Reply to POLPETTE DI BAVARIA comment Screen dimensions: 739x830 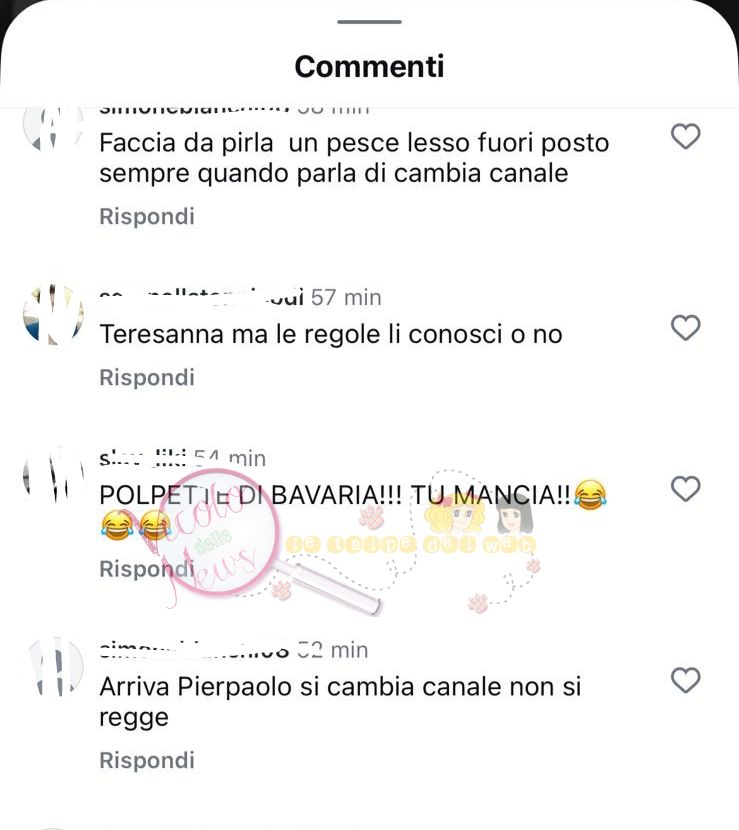[x=147, y=569]
